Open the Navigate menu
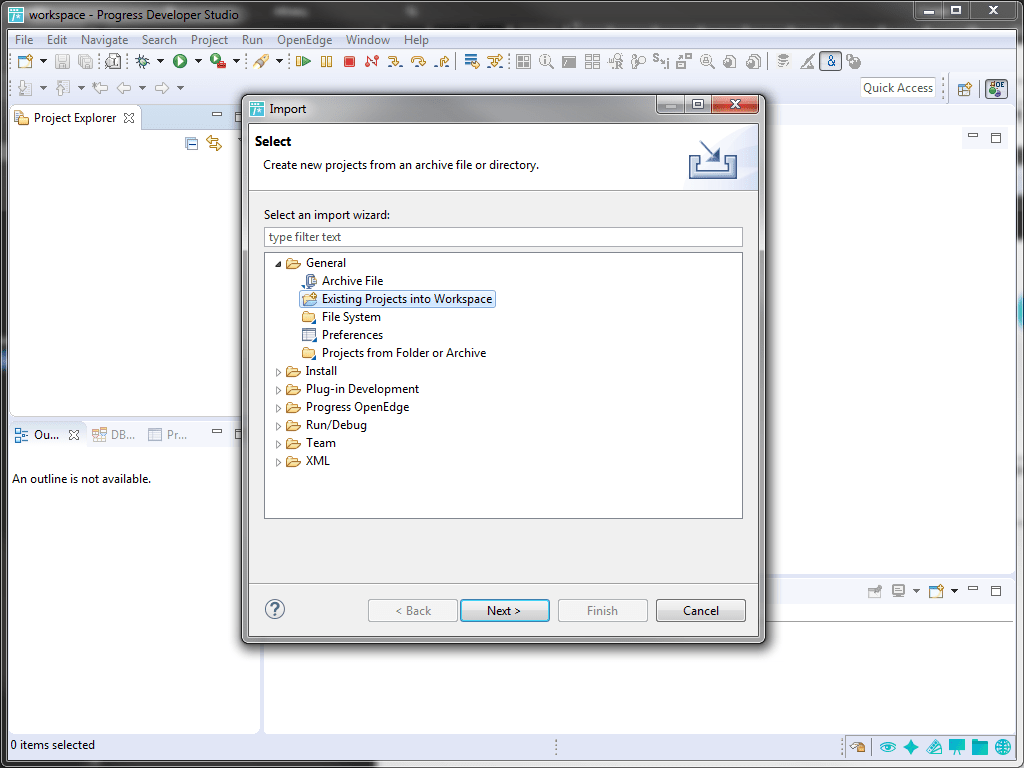The height and width of the screenshot is (768, 1024). [x=104, y=40]
